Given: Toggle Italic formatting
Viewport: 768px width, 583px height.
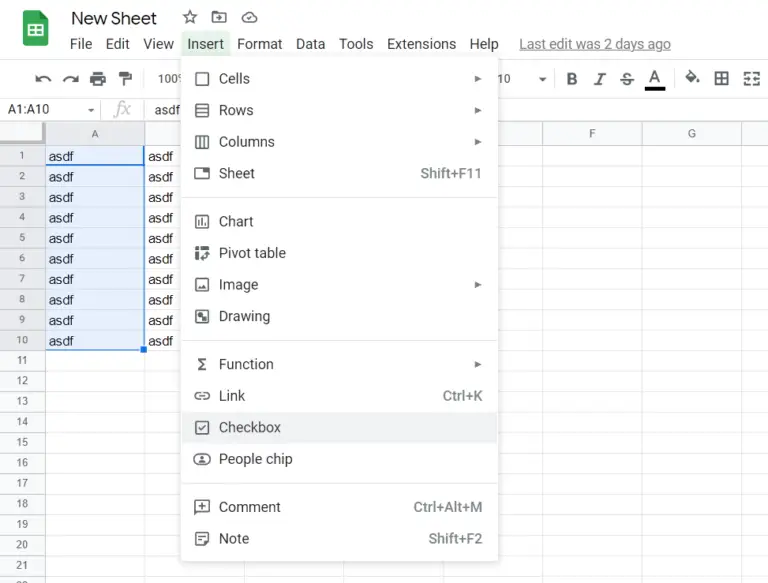Looking at the screenshot, I should point(599,78).
